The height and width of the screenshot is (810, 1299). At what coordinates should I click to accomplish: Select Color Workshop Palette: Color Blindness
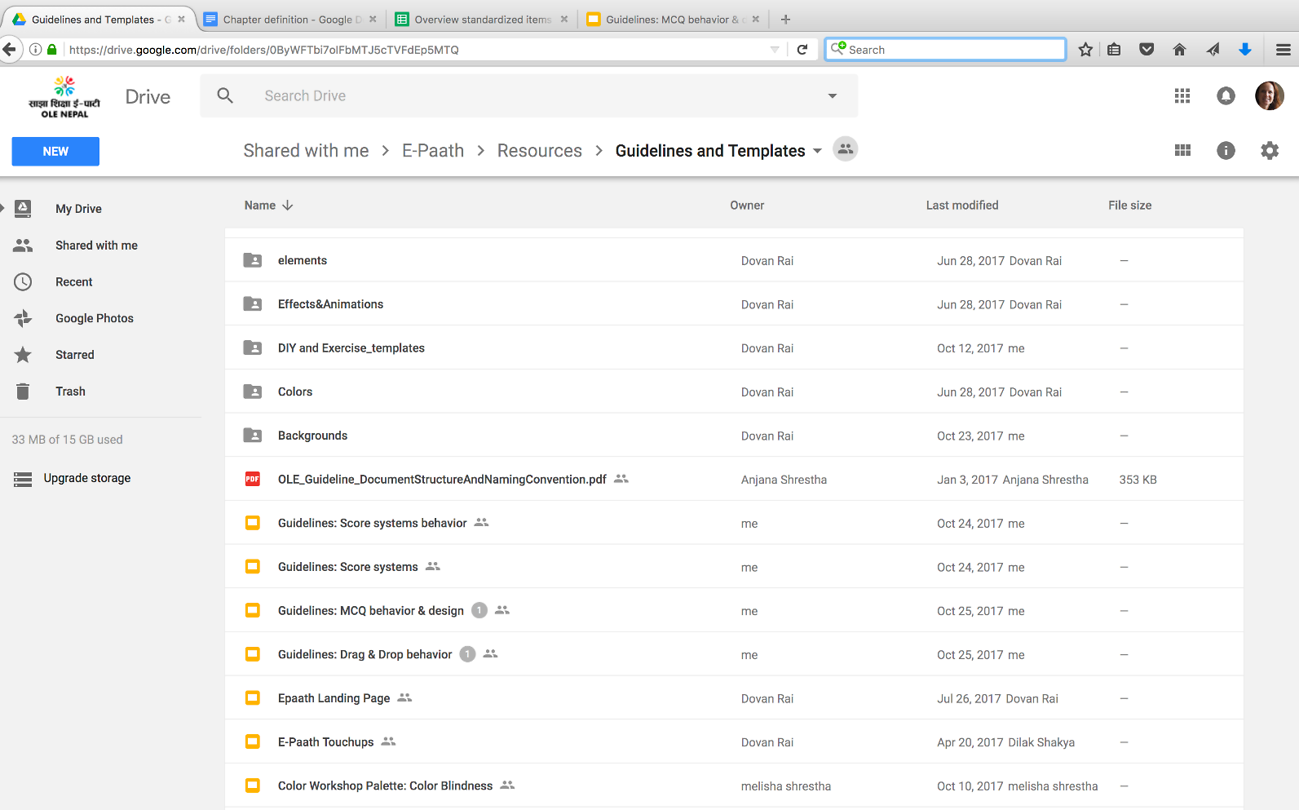[734, 786]
